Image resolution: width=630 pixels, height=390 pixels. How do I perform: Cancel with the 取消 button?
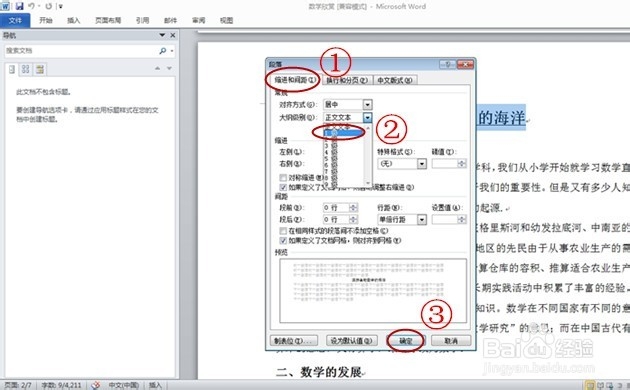pos(451,341)
